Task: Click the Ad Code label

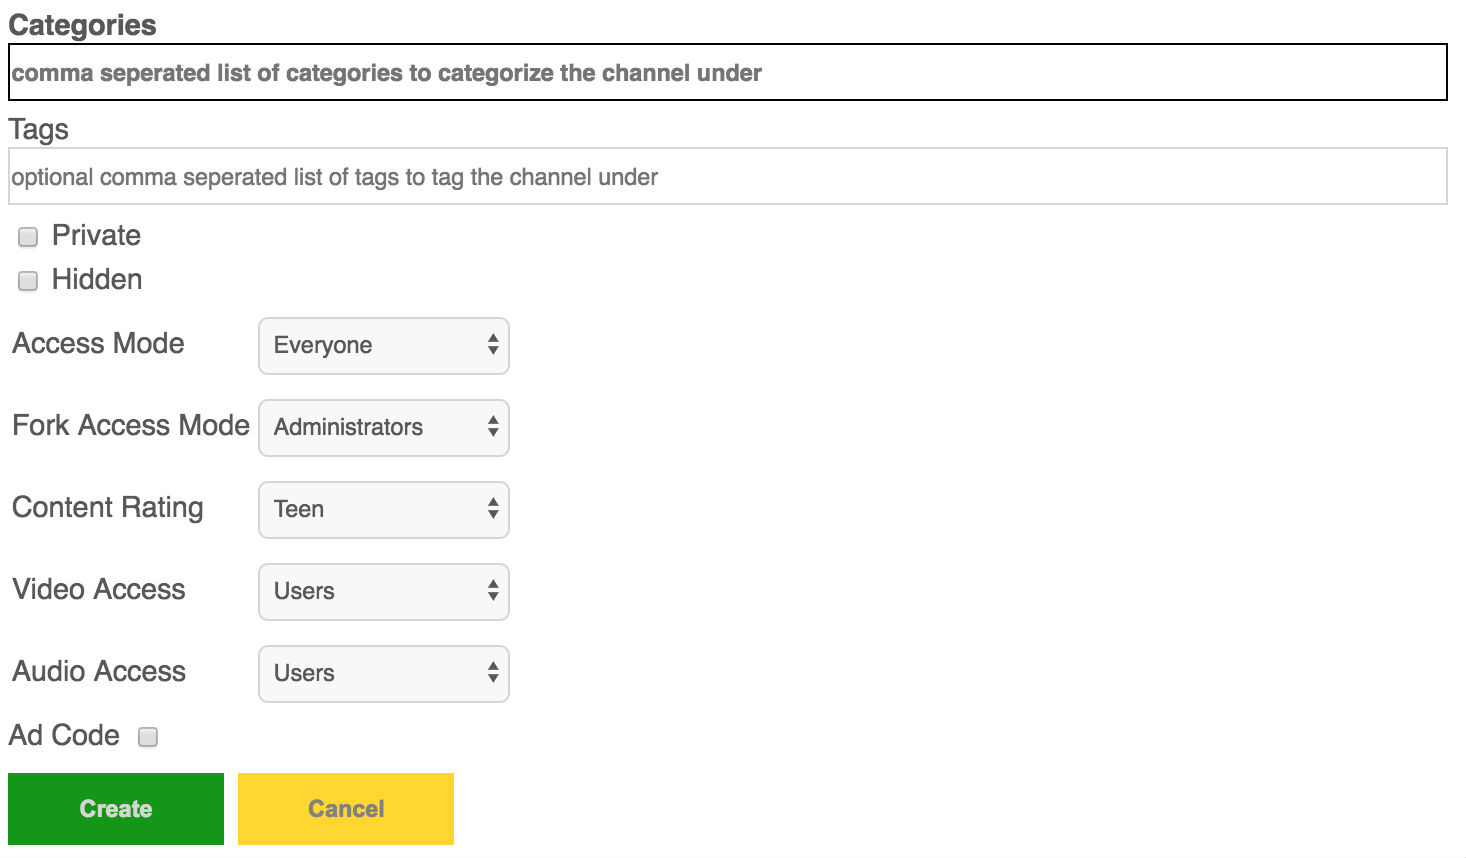Action: click(x=64, y=735)
